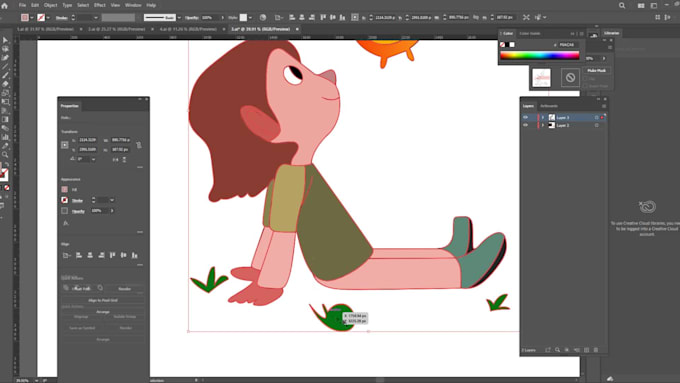Screen dimensions: 680x383
Task: Click vertical align bottom in Properties Align section
Action: tap(135, 255)
